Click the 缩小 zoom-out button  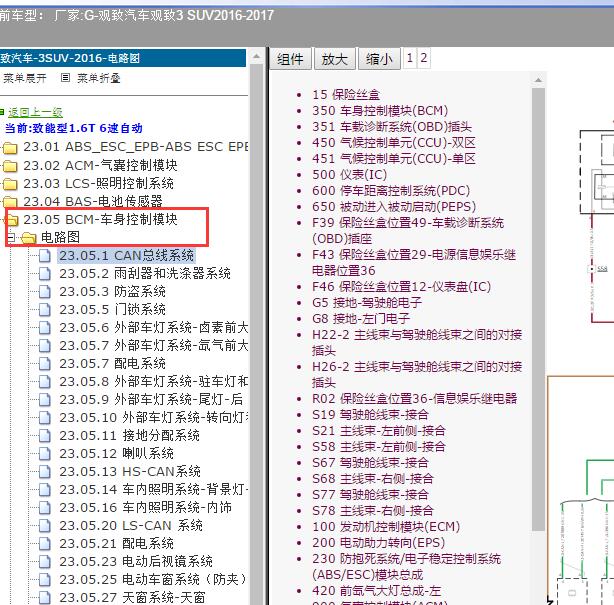tap(379, 59)
